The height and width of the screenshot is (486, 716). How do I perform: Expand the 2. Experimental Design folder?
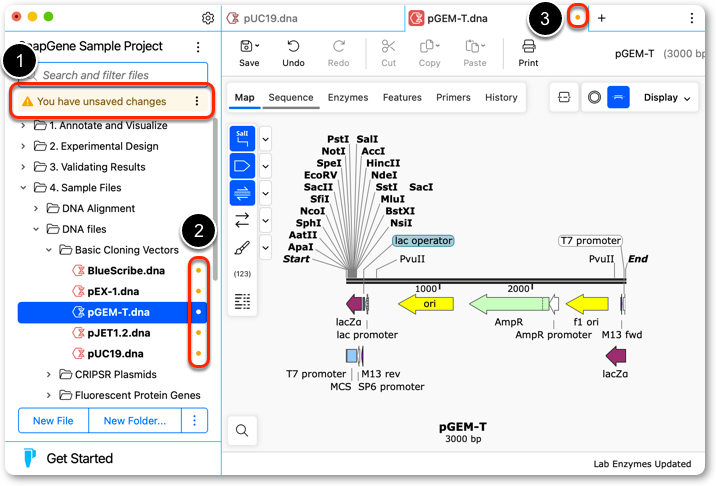[x=23, y=146]
